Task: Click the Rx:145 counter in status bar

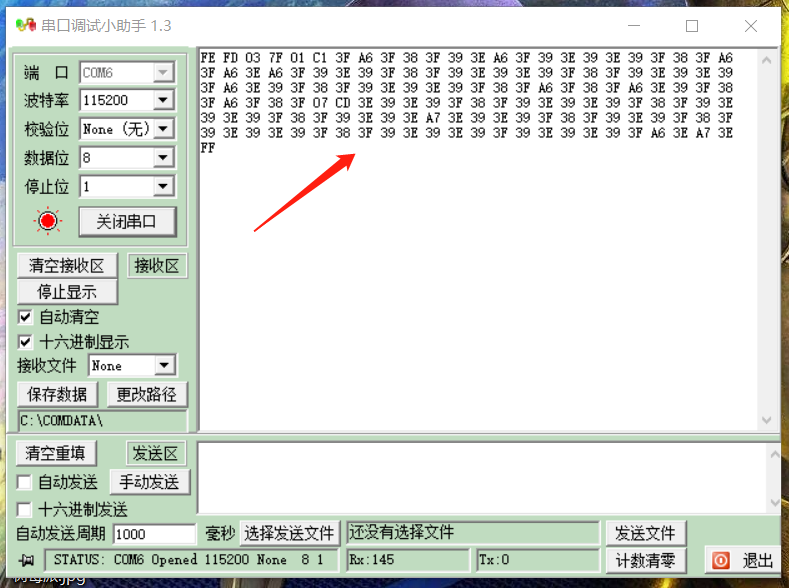Action: pos(408,560)
